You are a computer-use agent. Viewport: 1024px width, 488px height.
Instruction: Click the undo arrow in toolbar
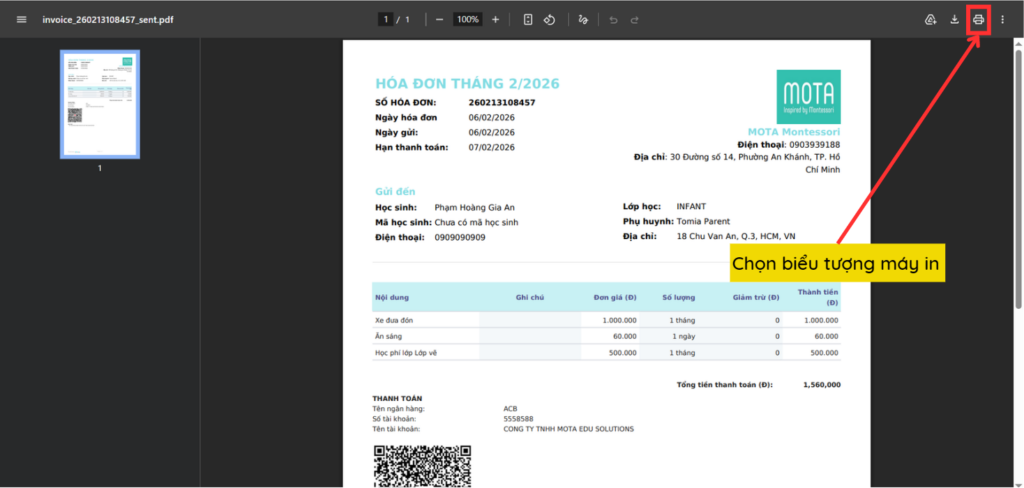coord(613,20)
